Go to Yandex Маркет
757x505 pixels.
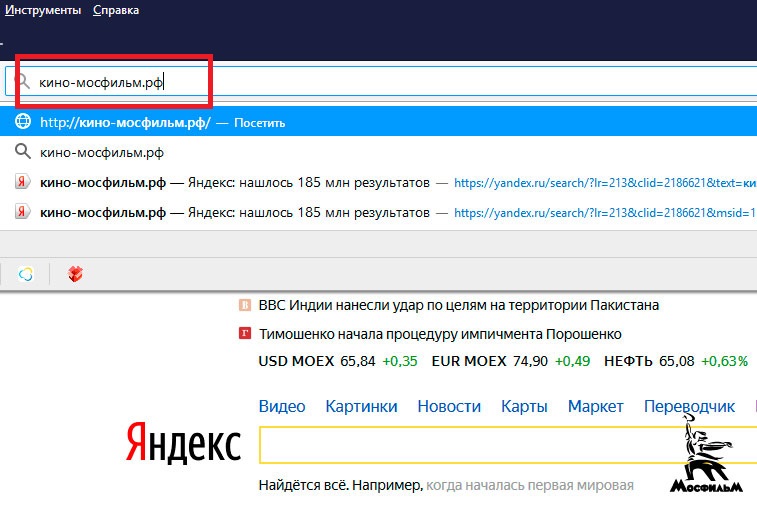pyautogui.click(x=595, y=406)
